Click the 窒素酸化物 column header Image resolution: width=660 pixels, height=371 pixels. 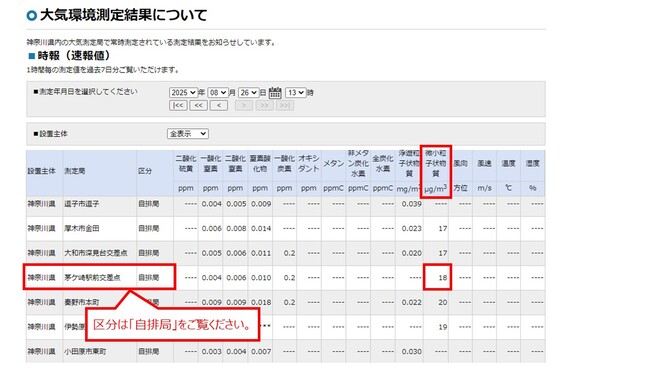[x=260, y=164]
